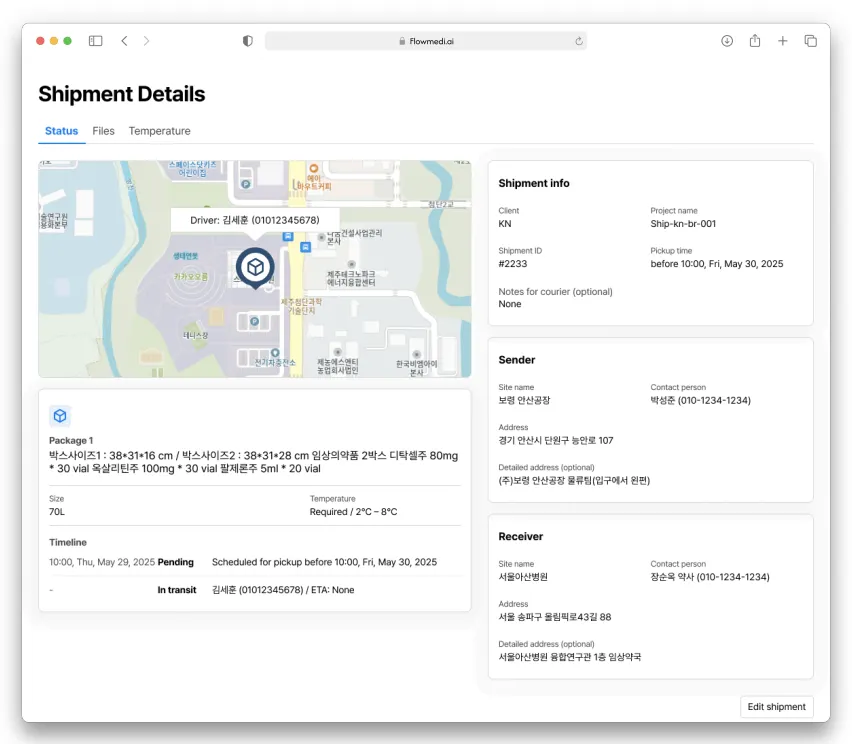This screenshot has height=744, width=852.
Task: Click the package marker pin on map
Action: [x=255, y=268]
